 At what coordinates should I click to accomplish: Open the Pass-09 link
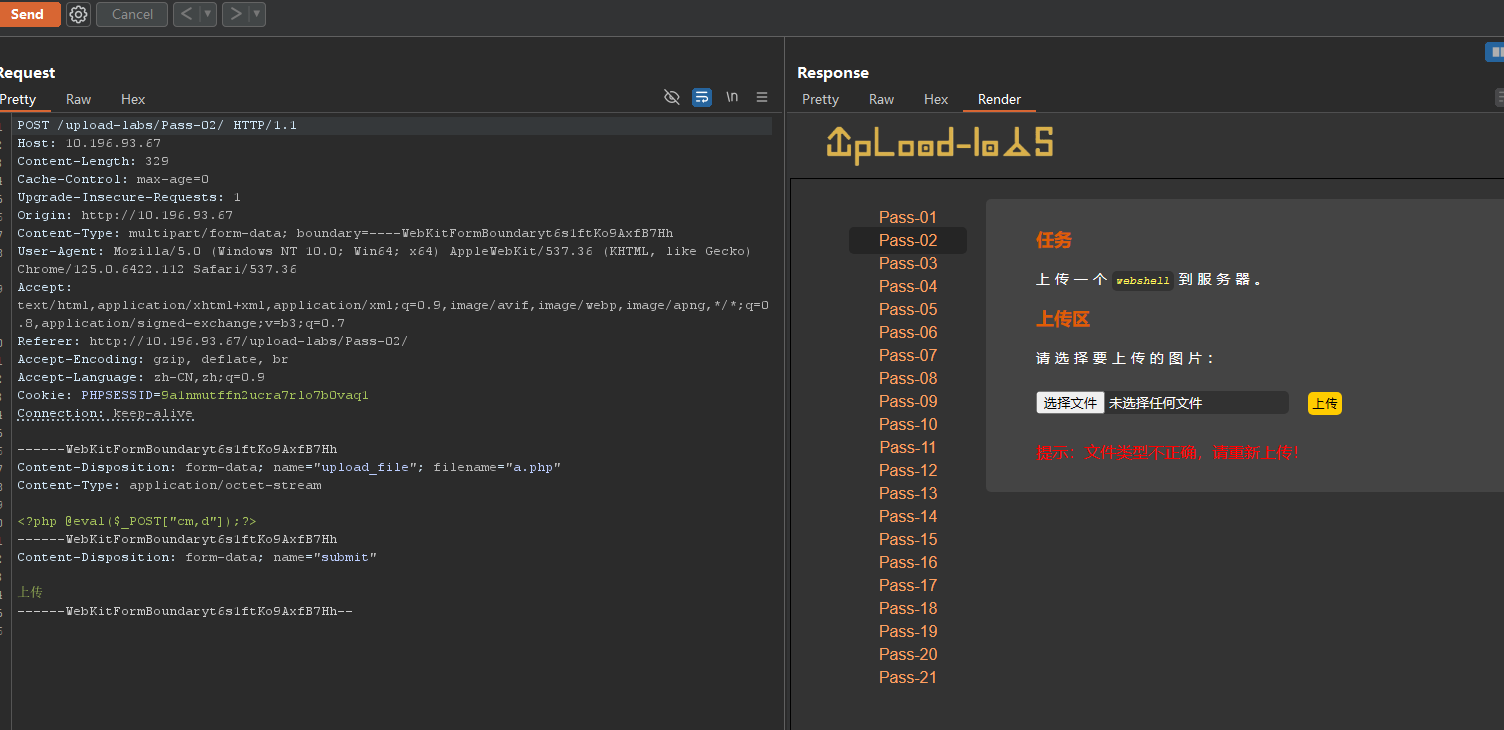[x=908, y=401]
